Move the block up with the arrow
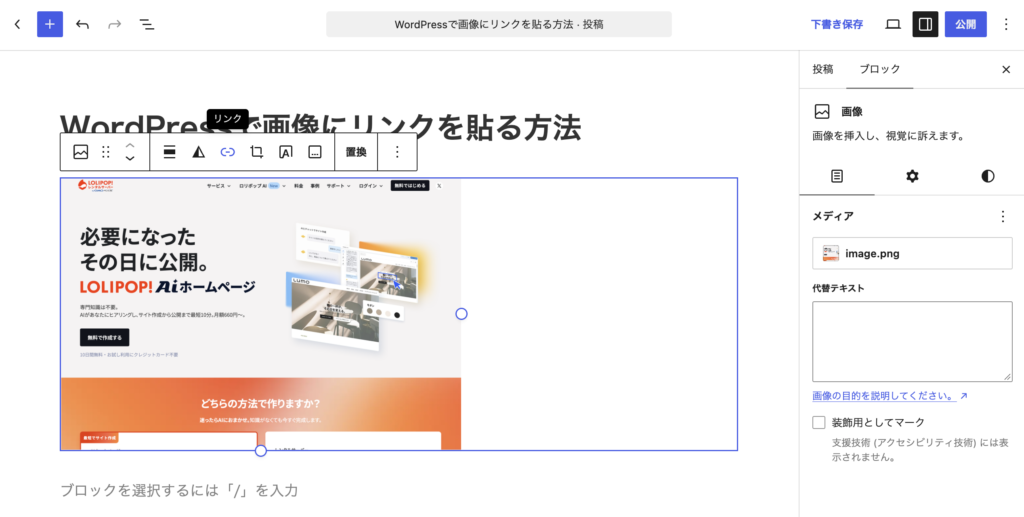1024x517 pixels. (x=130, y=145)
